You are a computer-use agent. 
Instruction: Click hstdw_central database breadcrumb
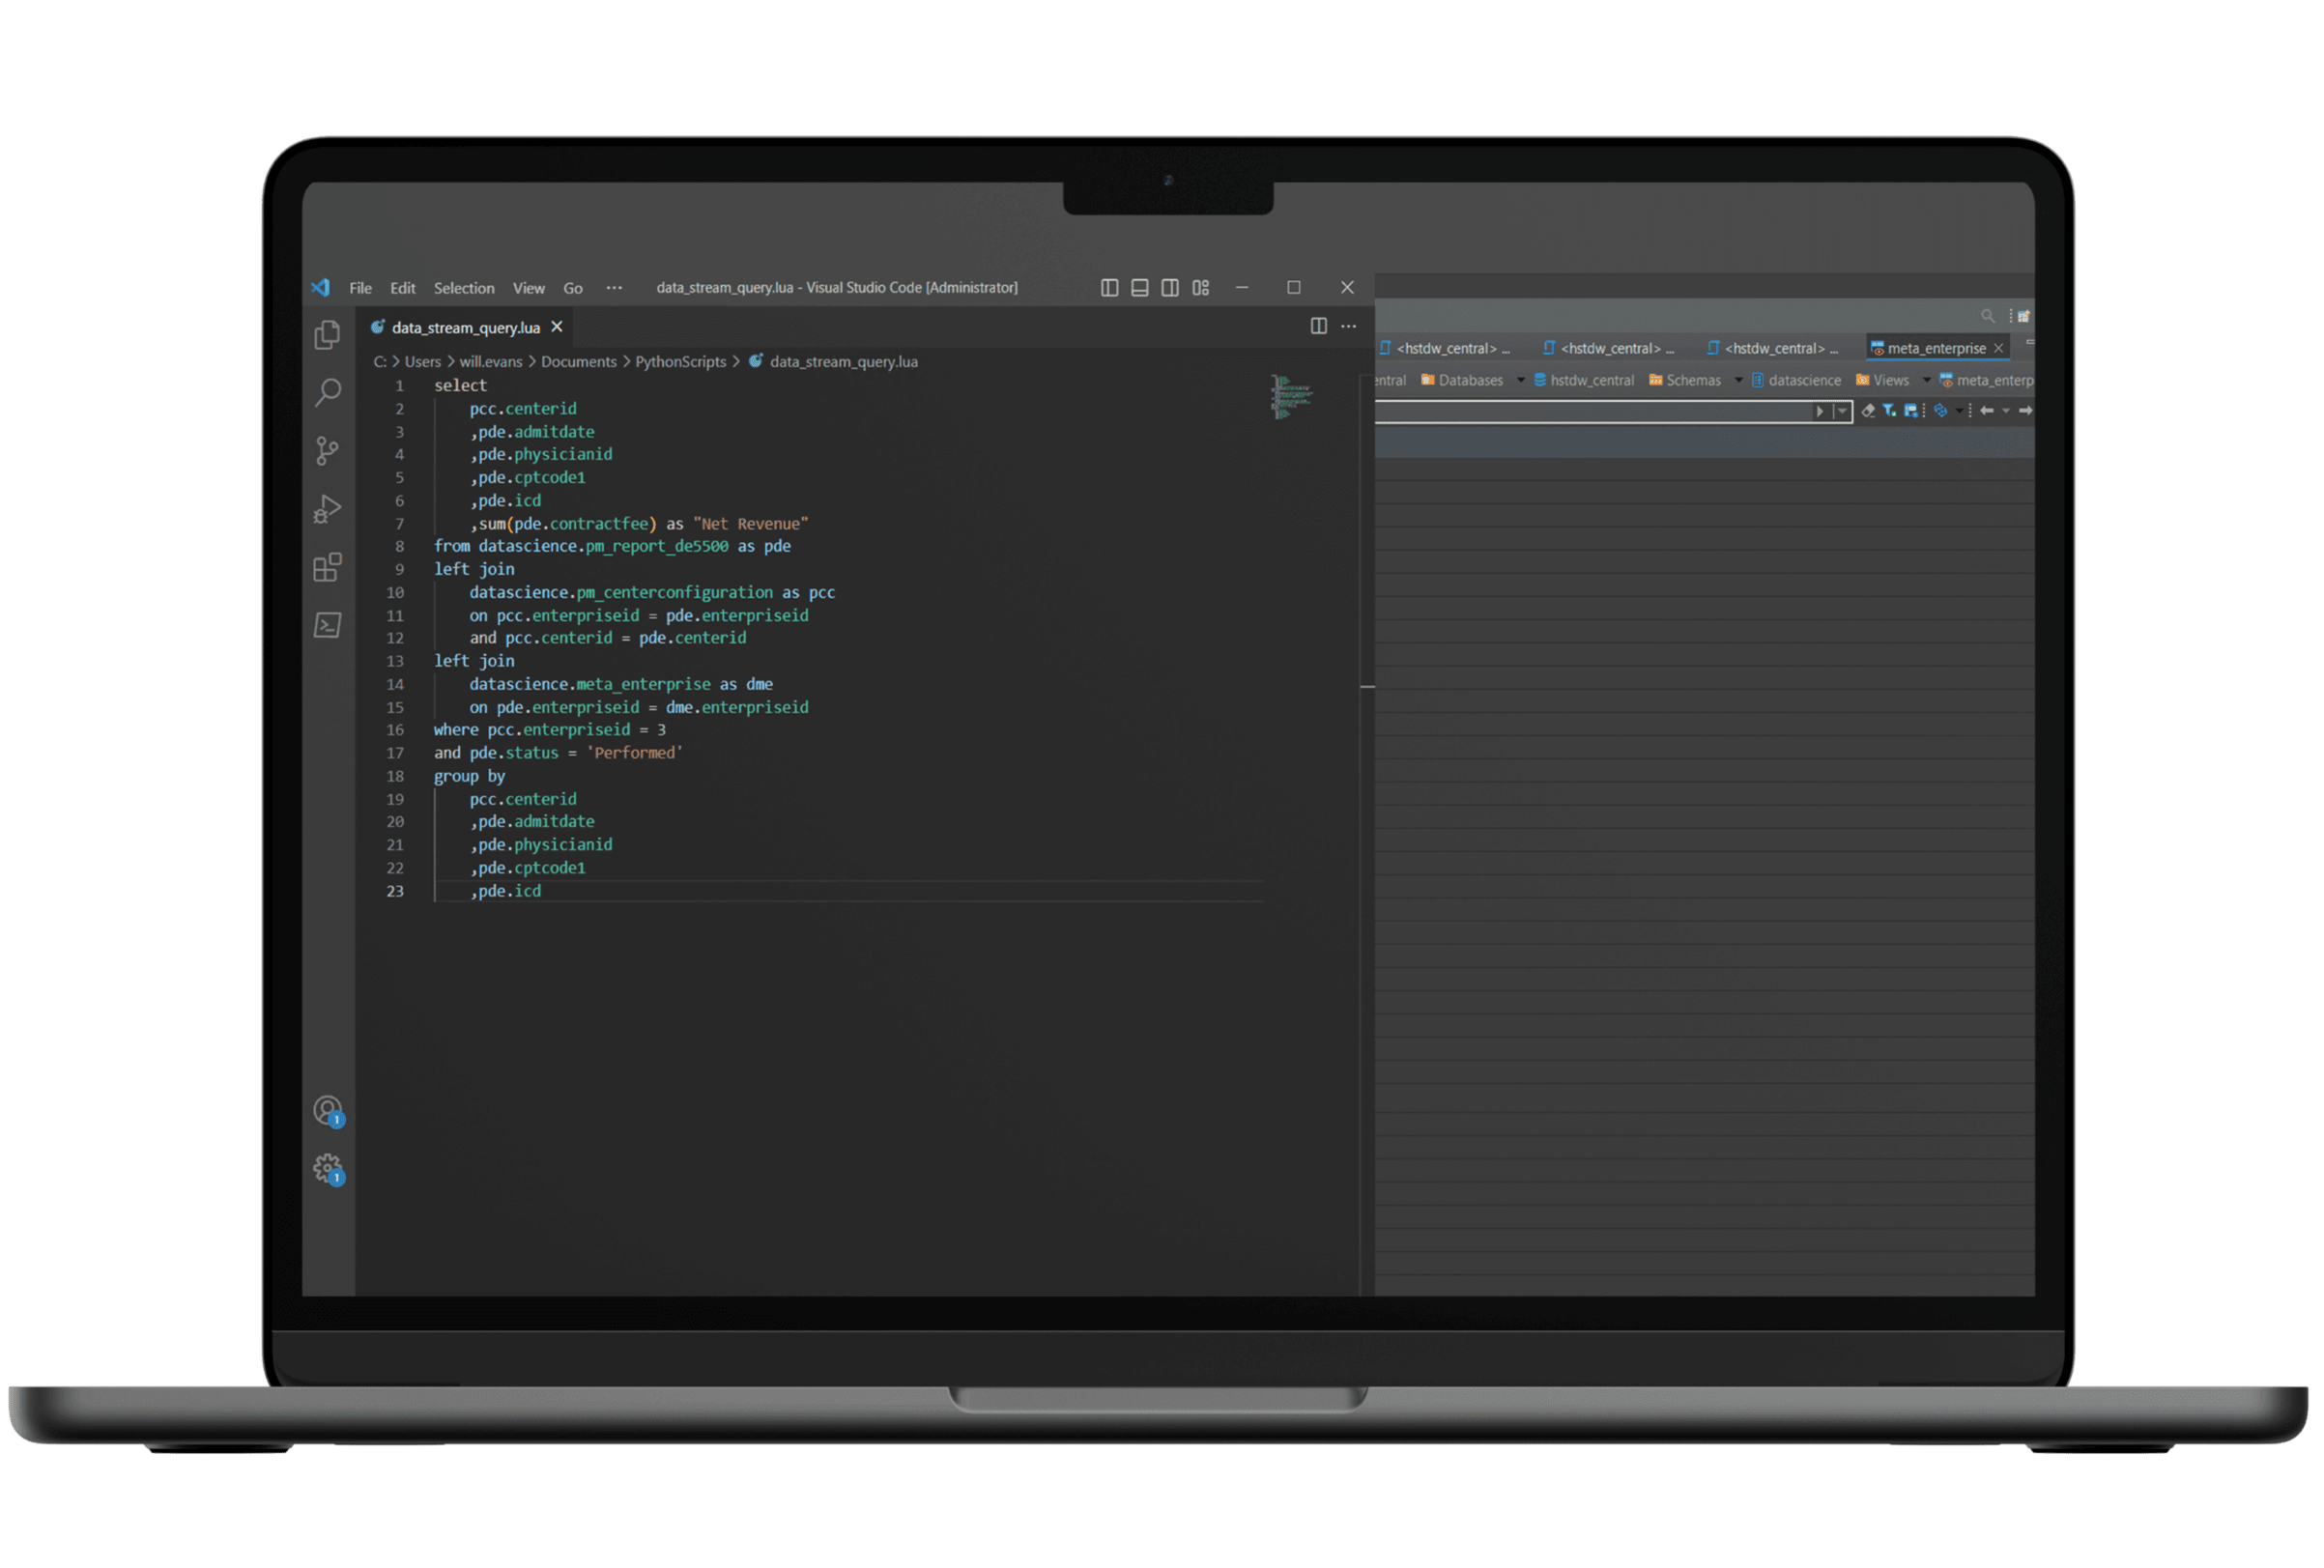1584,380
